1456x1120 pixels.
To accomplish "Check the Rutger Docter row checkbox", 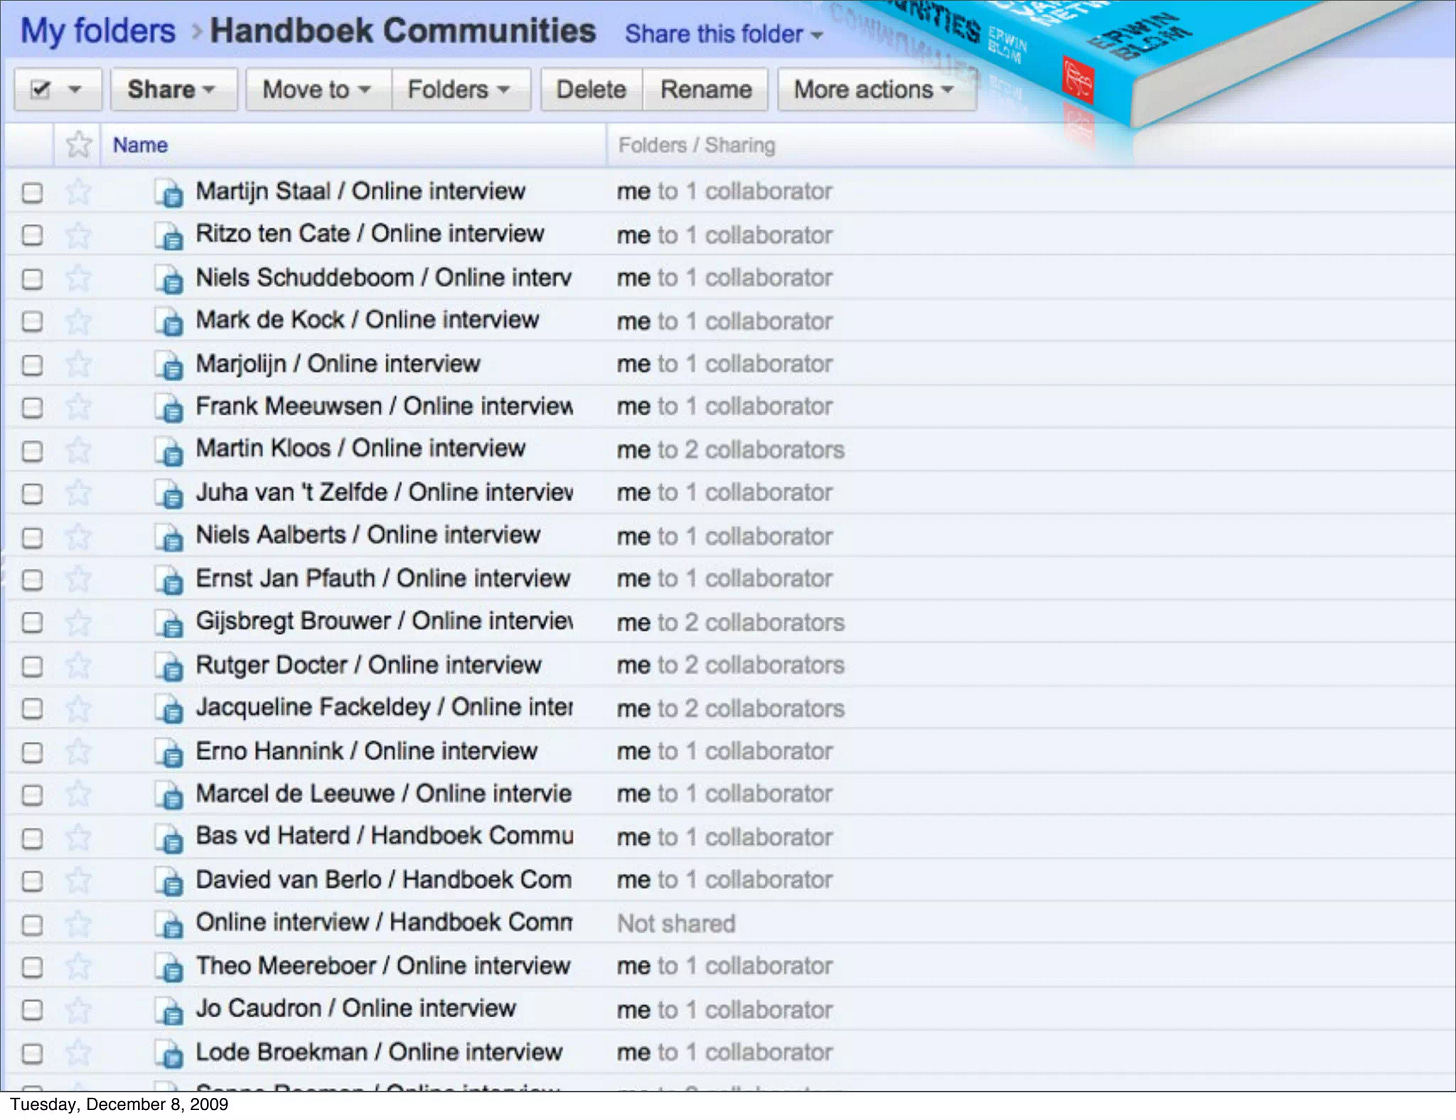I will [32, 666].
